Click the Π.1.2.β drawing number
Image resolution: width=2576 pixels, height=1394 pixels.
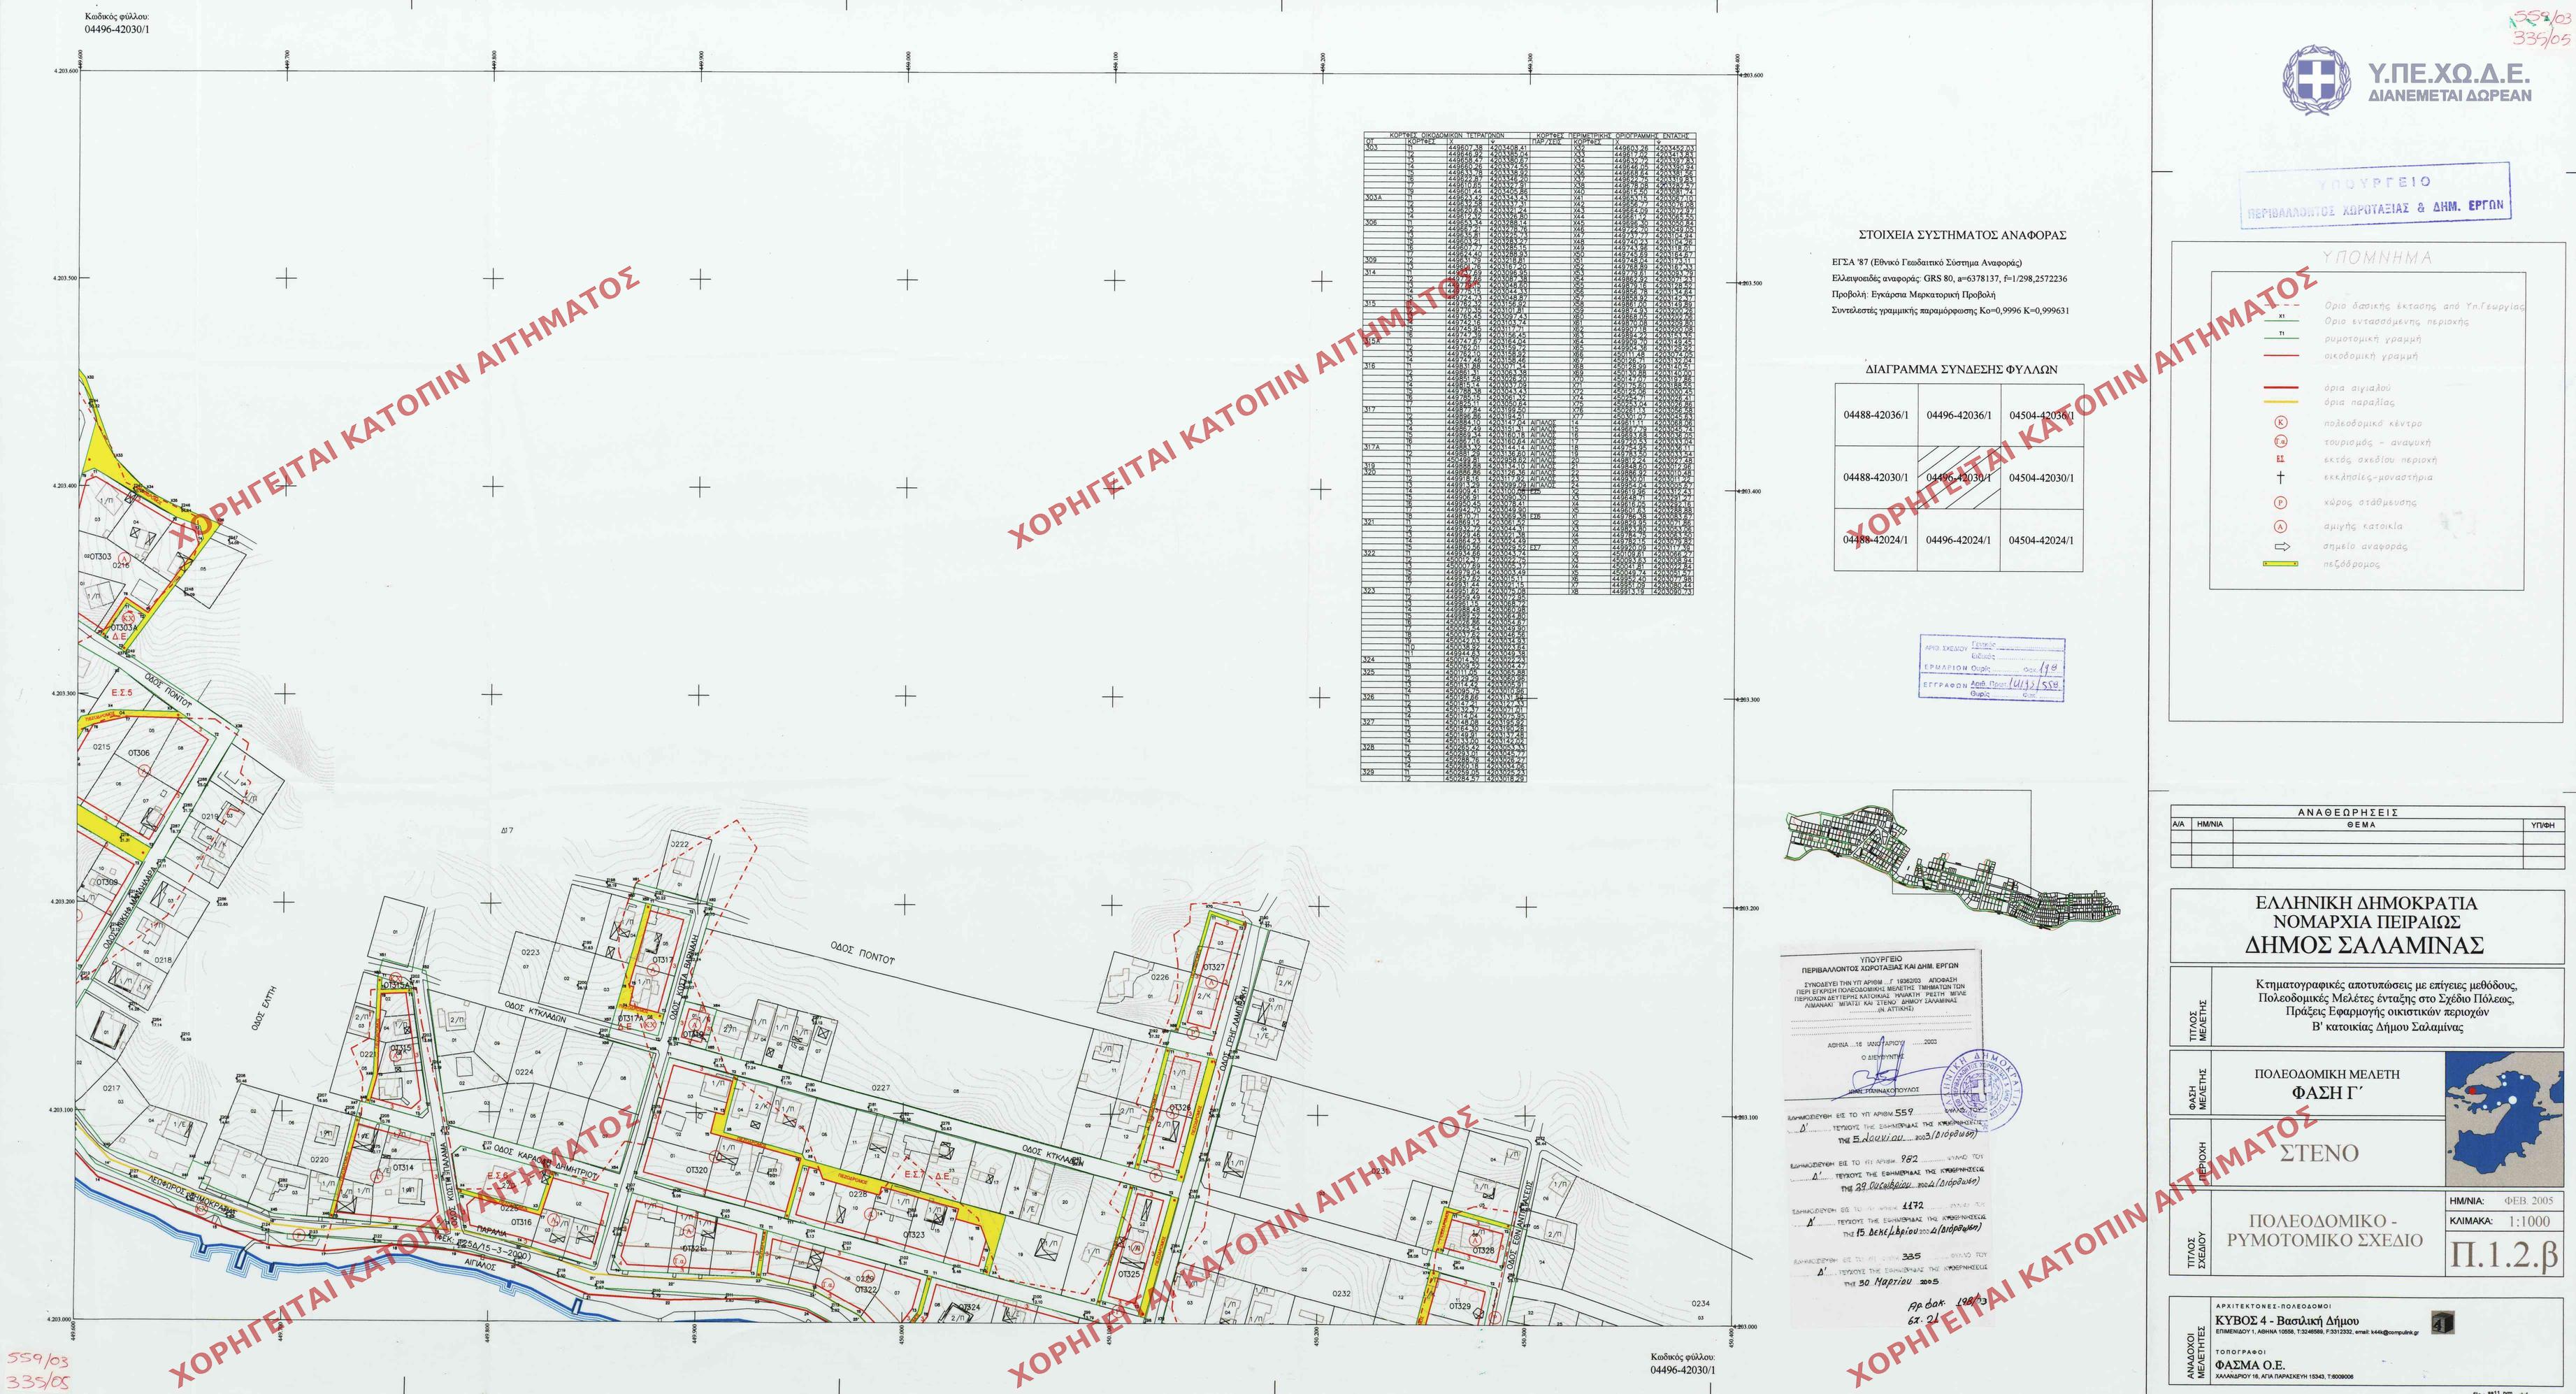[2504, 1256]
